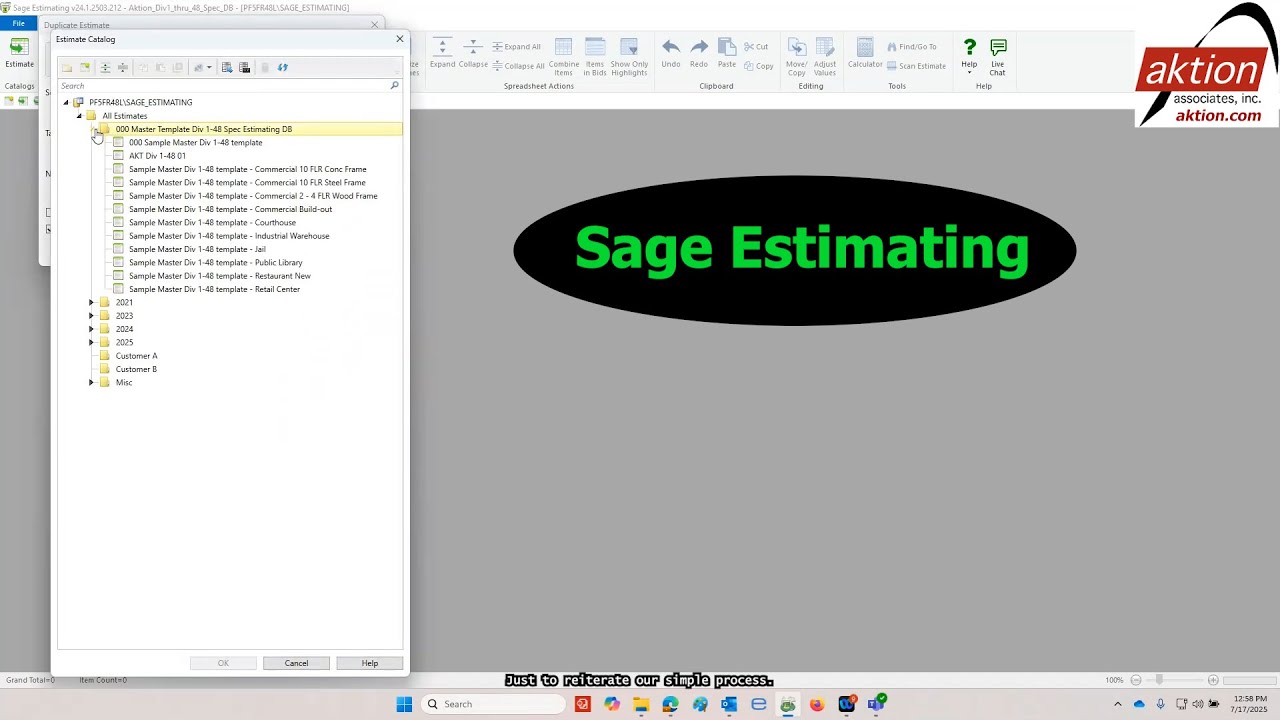Screen dimensions: 1280x720
Task: Select the Public Library template
Action: coord(215,262)
